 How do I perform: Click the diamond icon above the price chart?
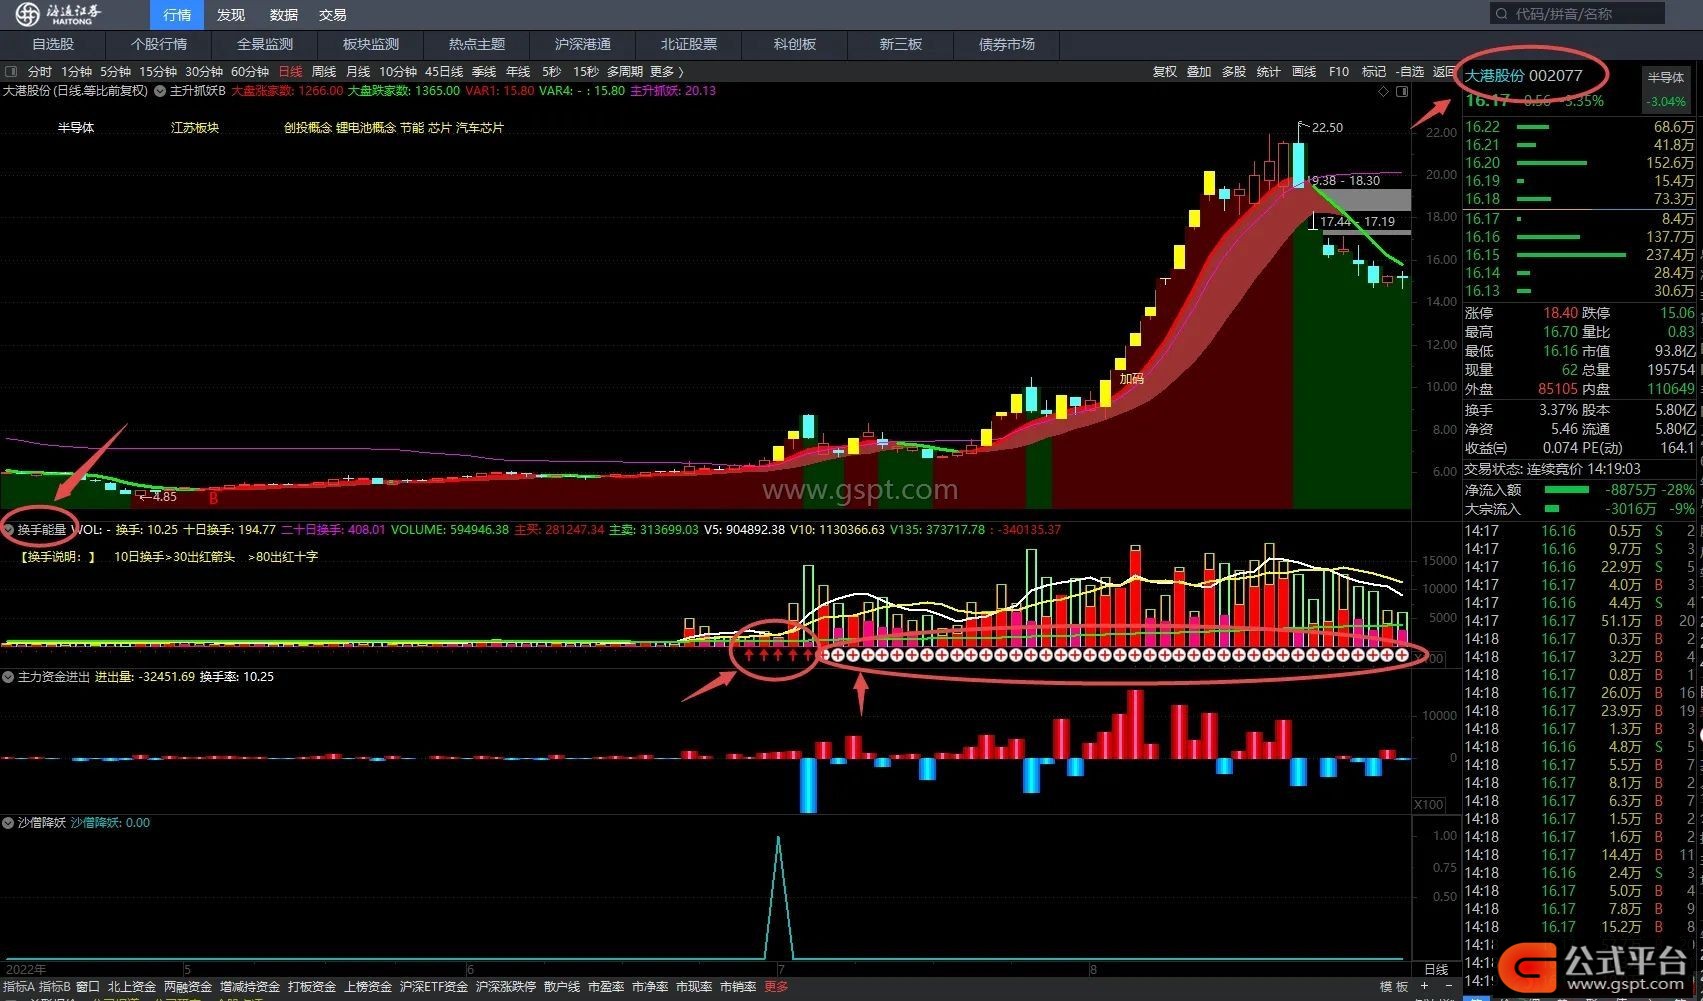pyautogui.click(x=1383, y=91)
